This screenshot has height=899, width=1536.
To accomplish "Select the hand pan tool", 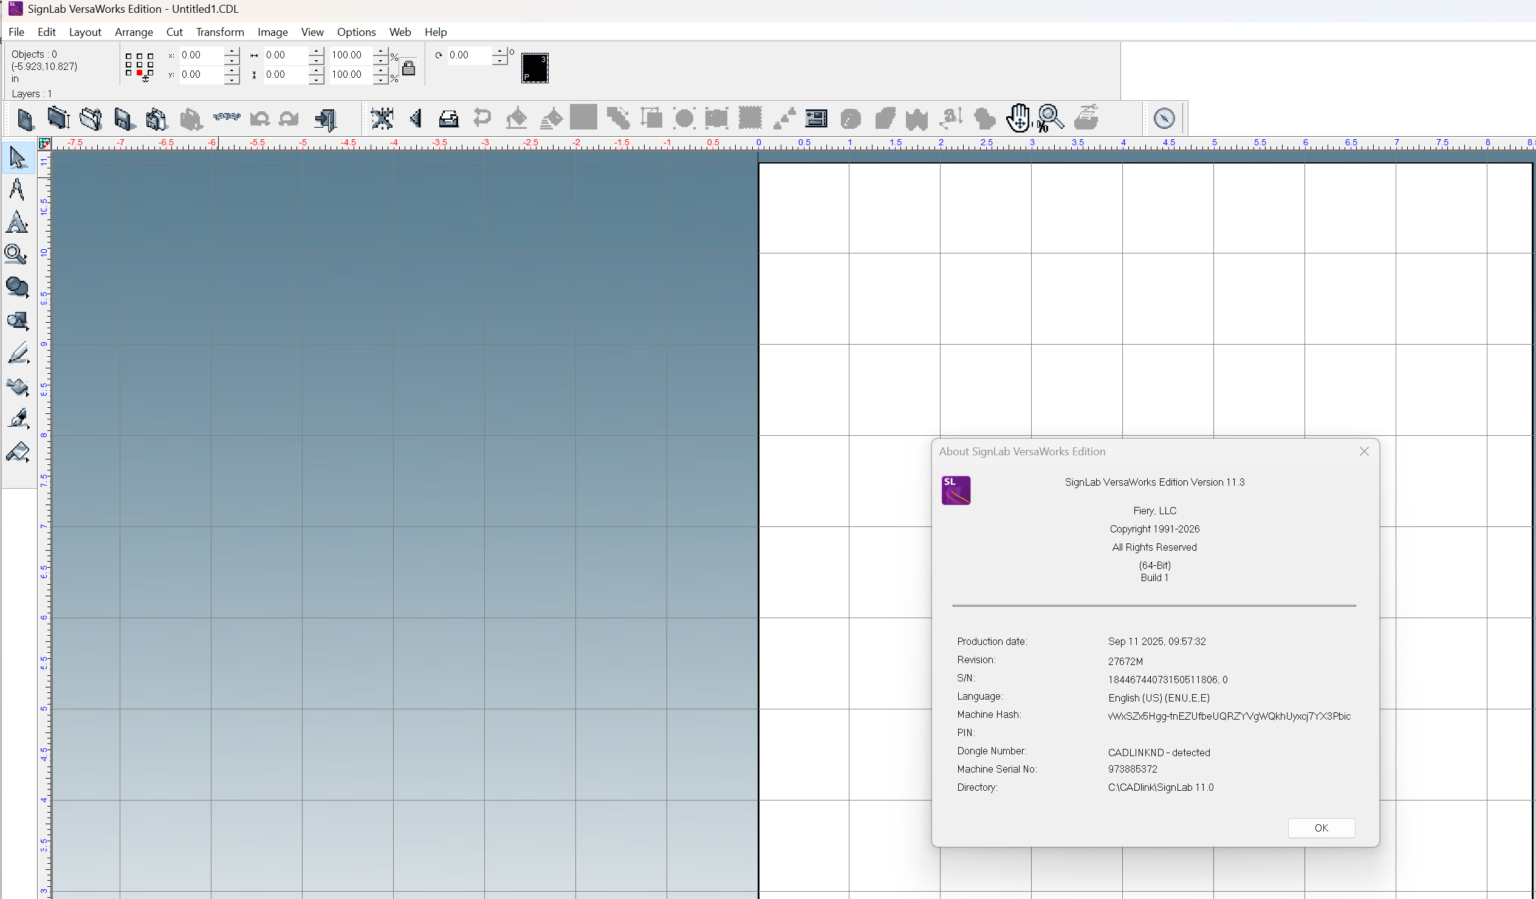I will coord(1018,118).
